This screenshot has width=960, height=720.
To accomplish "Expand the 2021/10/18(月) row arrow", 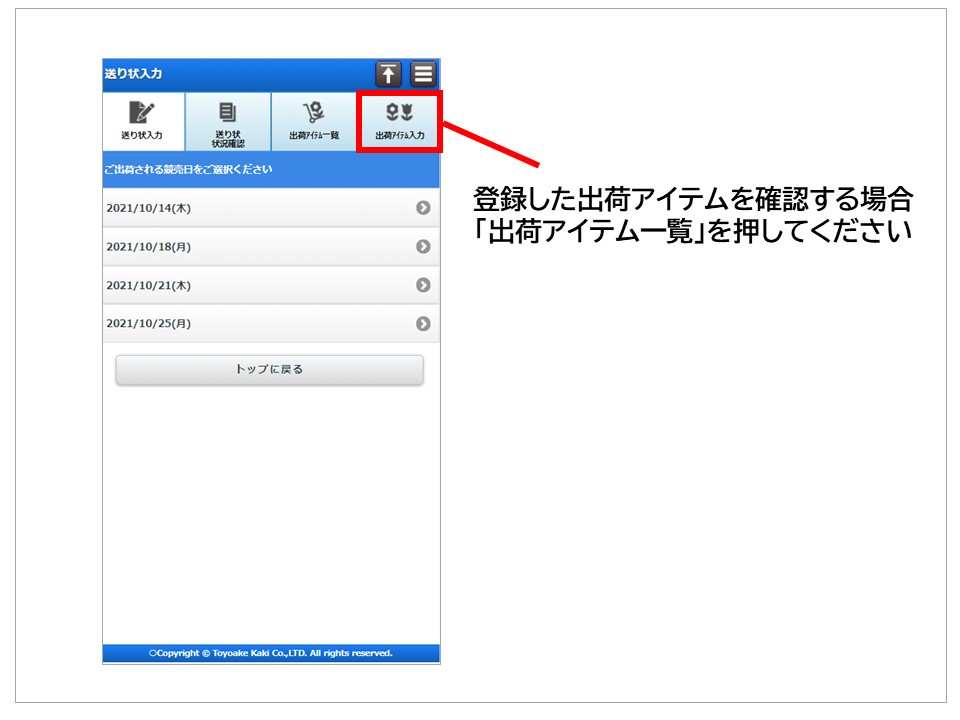I will [423, 246].
